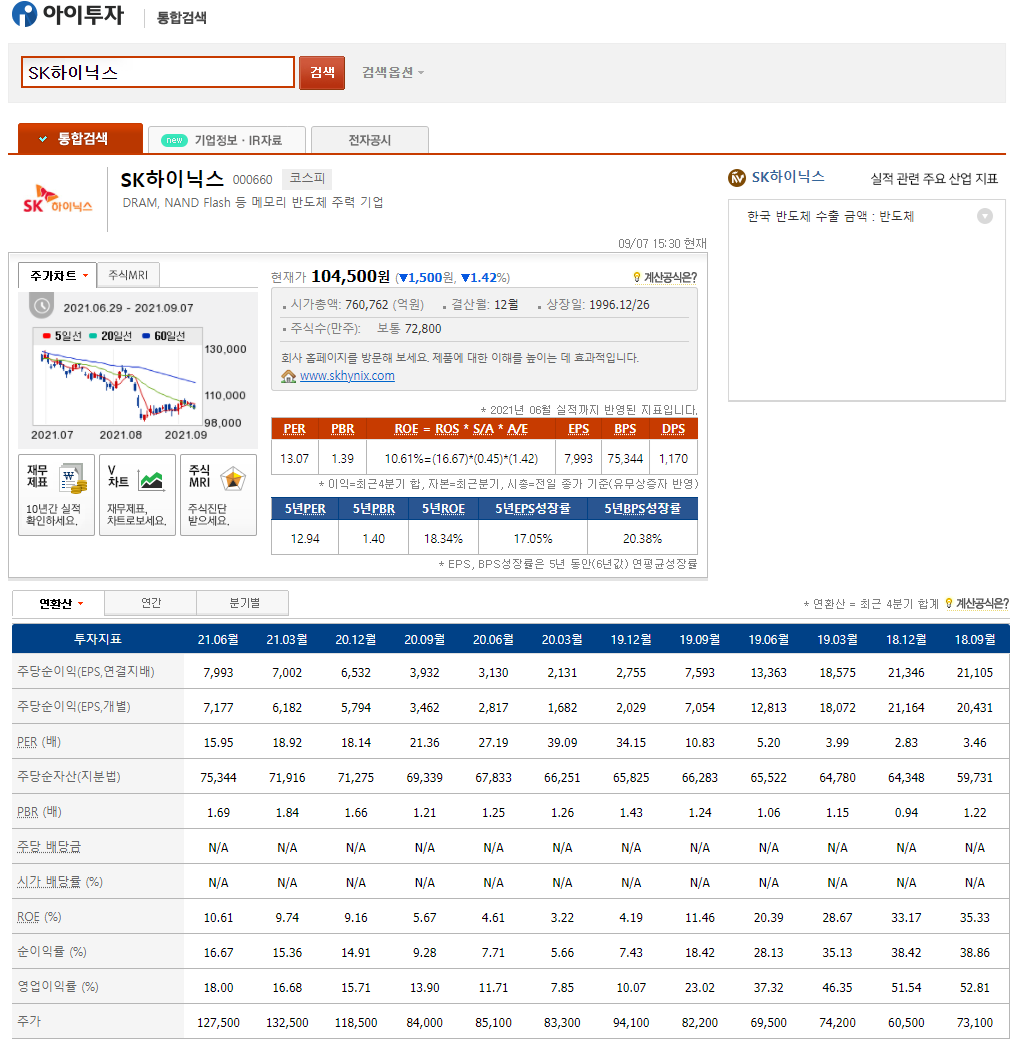This screenshot has height=1046, width=1021.
Task: Click the 21.06월 column header
Action: [x=218, y=639]
